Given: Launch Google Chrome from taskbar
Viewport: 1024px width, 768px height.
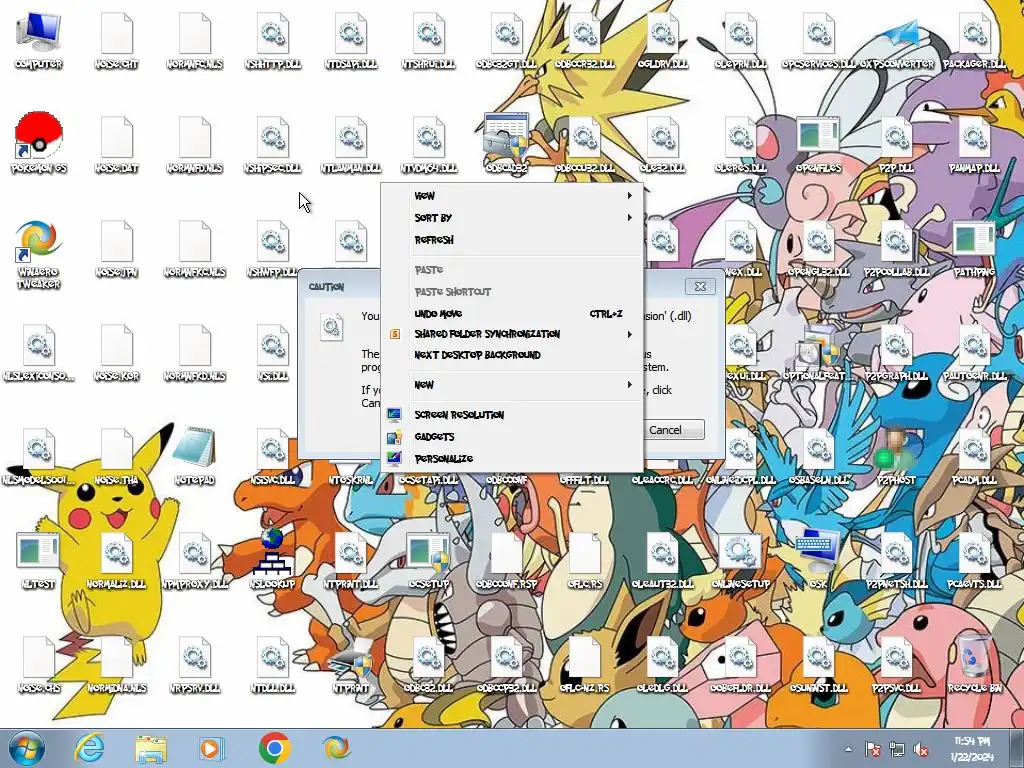Looking at the screenshot, I should 274,748.
